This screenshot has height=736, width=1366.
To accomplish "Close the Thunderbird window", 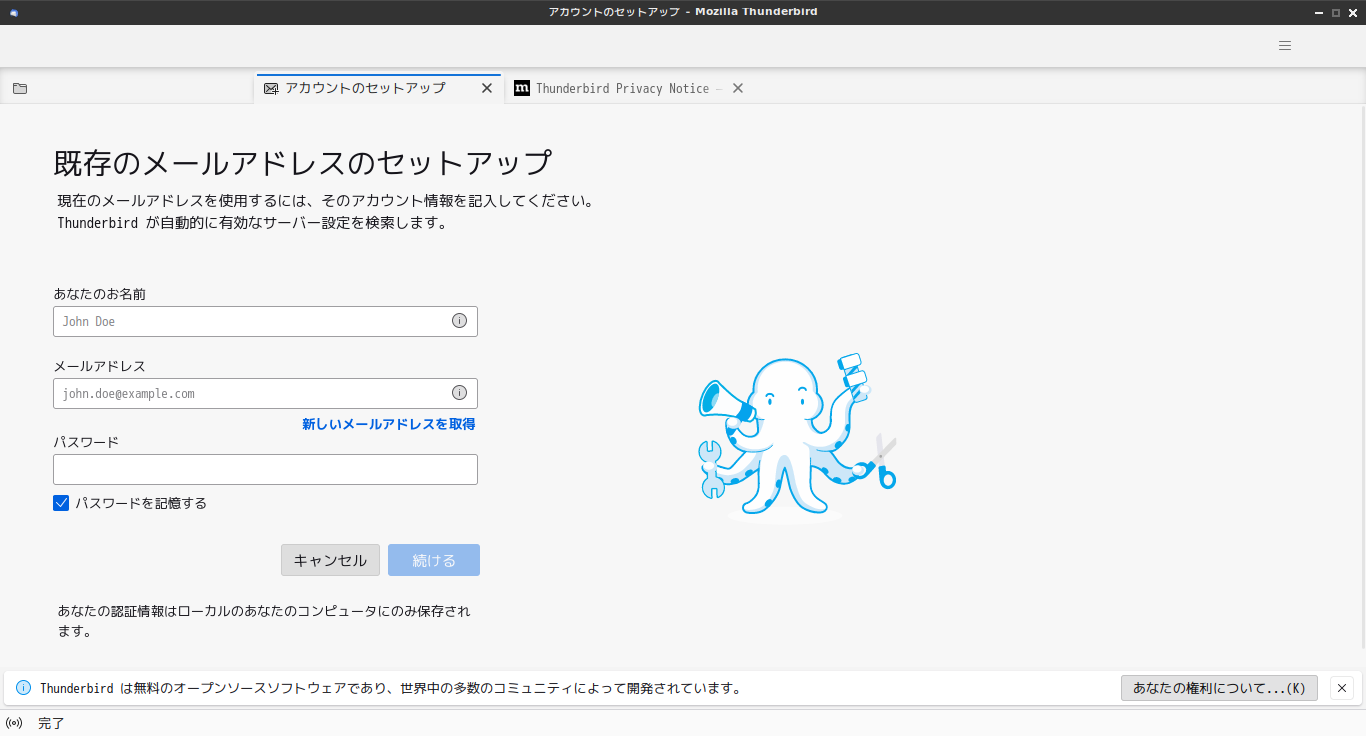I will (1353, 12).
